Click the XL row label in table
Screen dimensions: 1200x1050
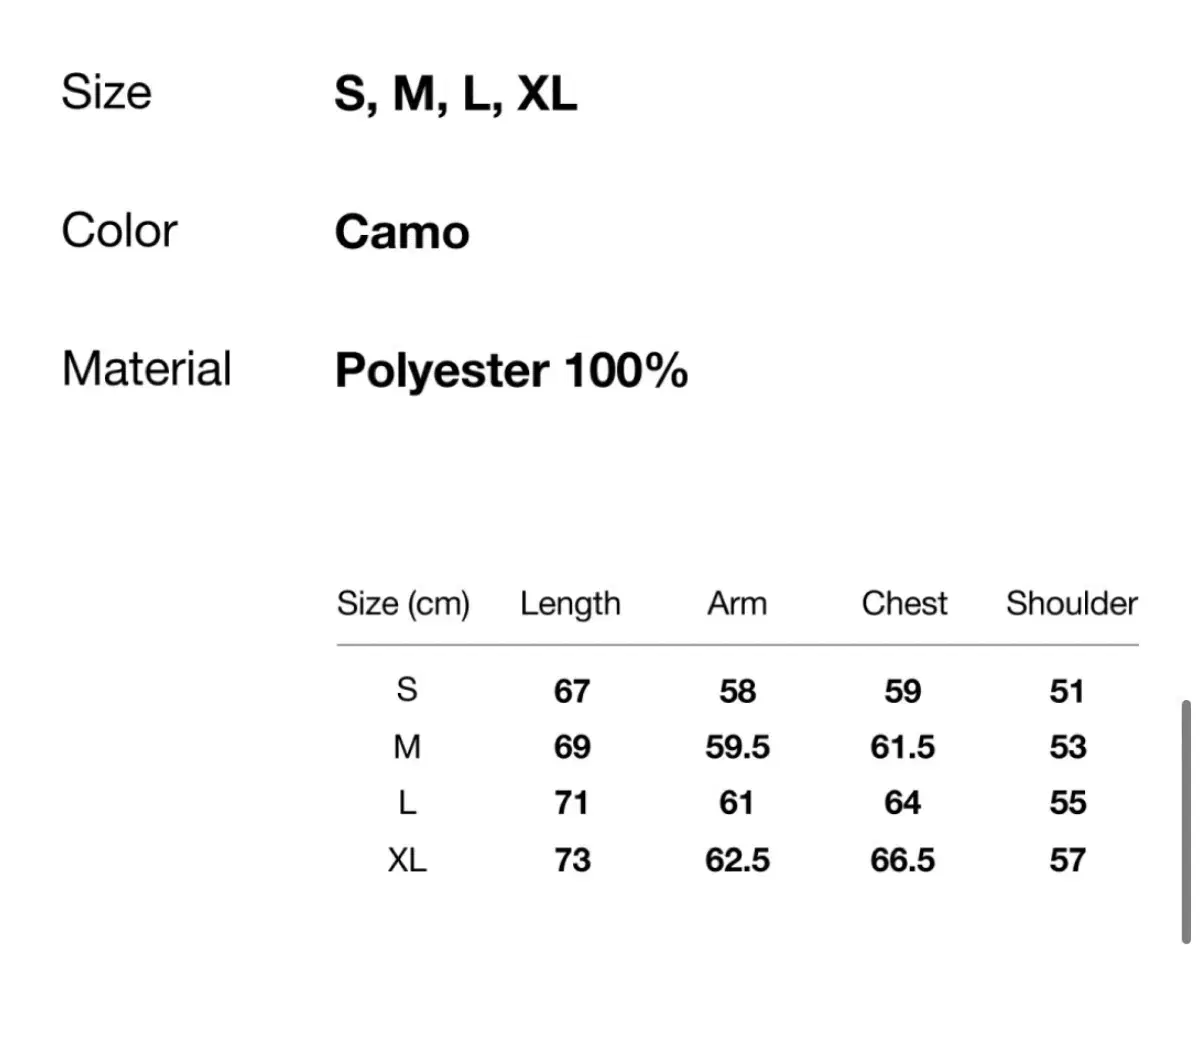pos(407,859)
